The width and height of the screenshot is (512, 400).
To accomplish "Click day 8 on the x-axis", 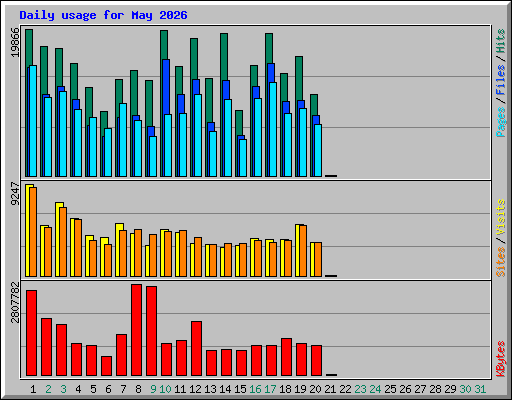I will pos(138,389).
